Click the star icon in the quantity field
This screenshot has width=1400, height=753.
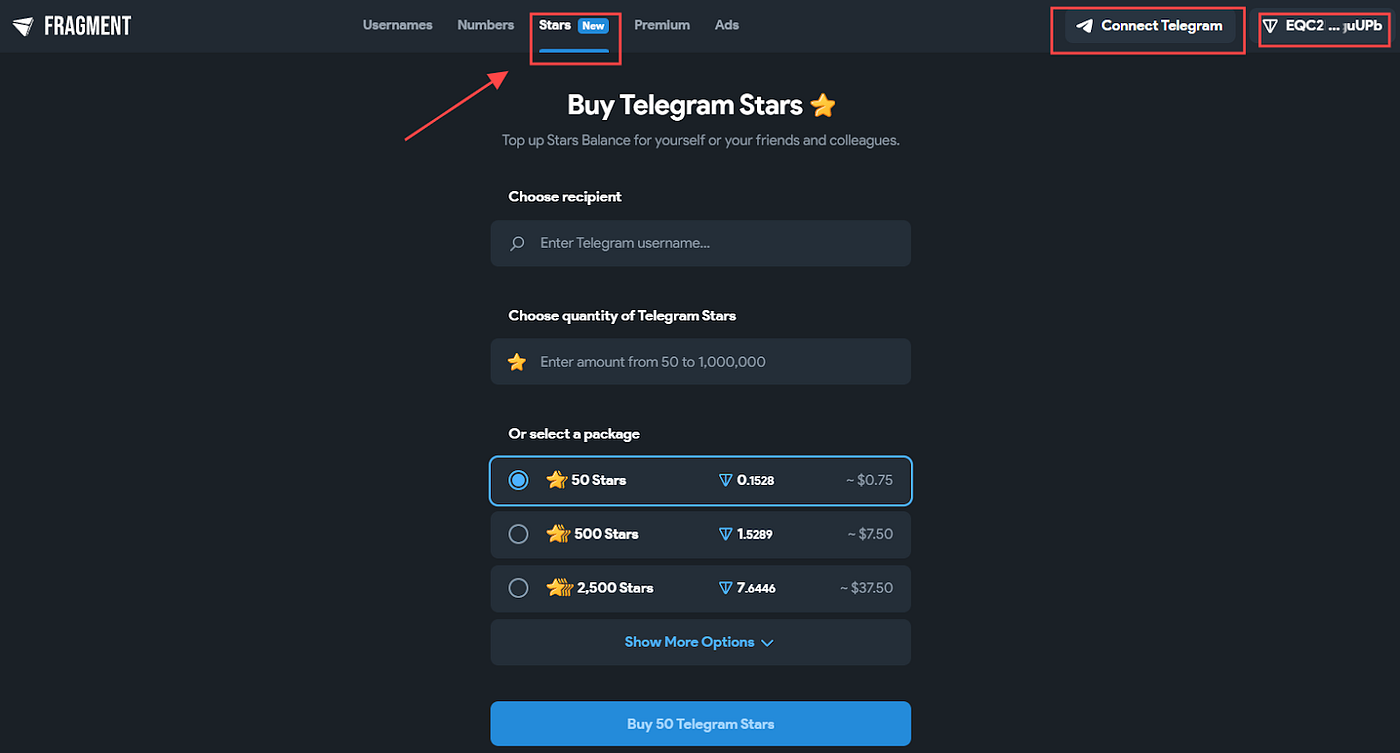click(x=516, y=361)
